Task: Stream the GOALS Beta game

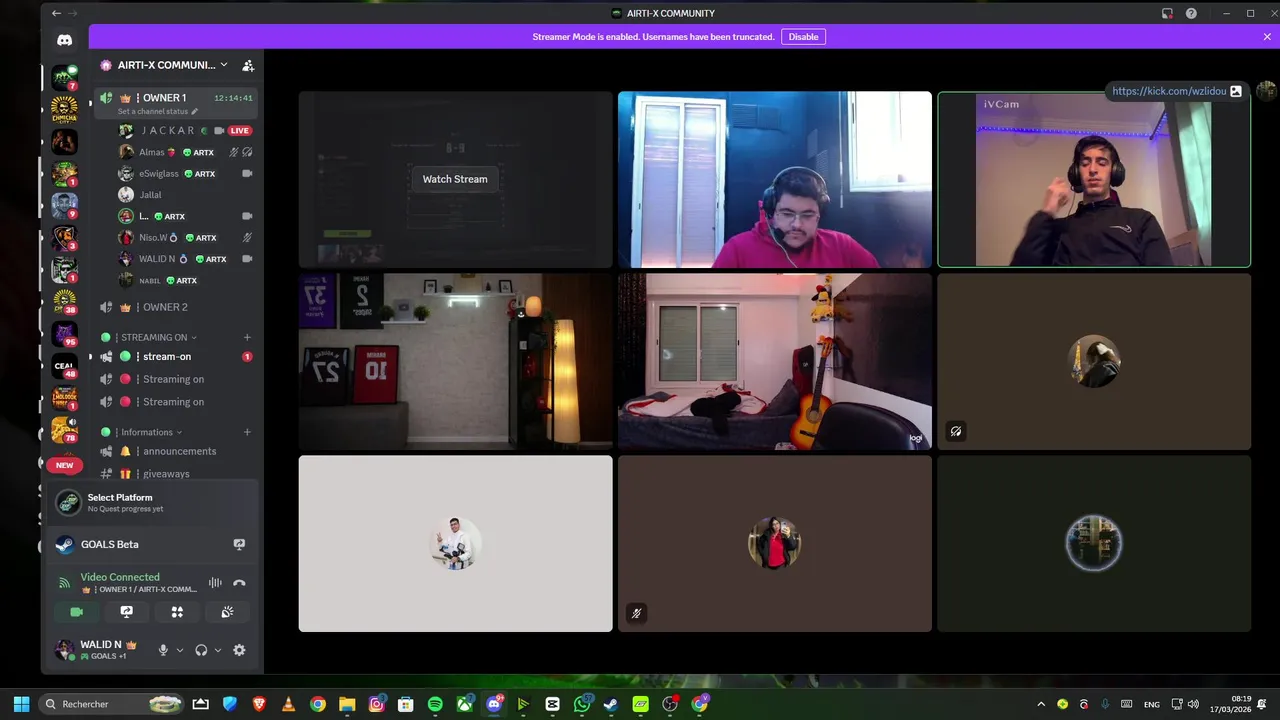Action: (239, 544)
